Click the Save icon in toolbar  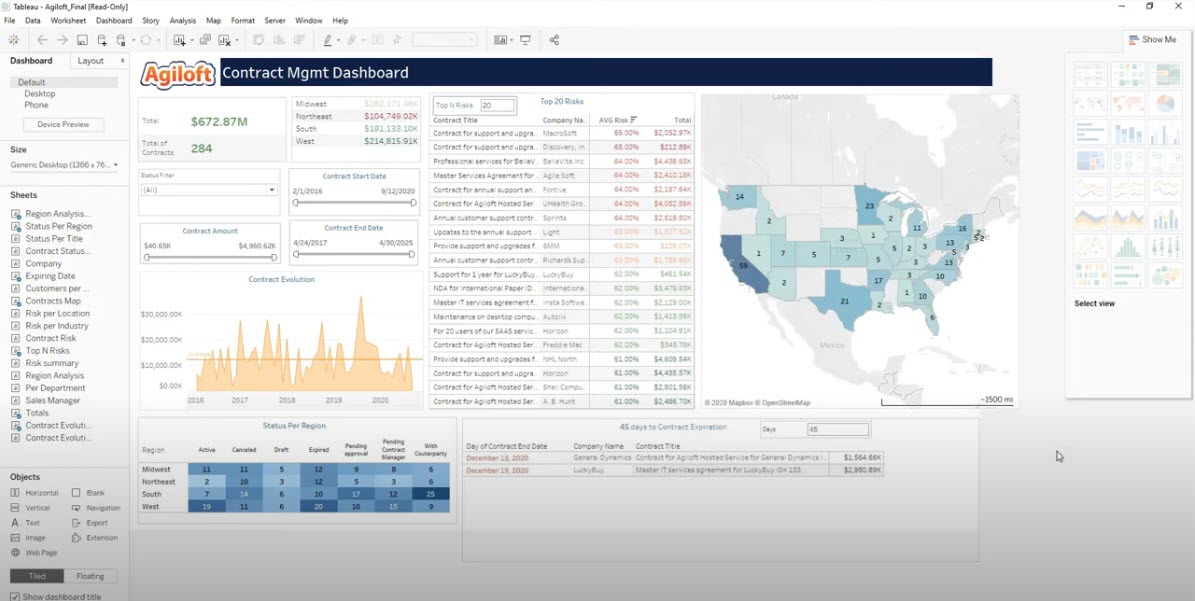click(x=82, y=40)
